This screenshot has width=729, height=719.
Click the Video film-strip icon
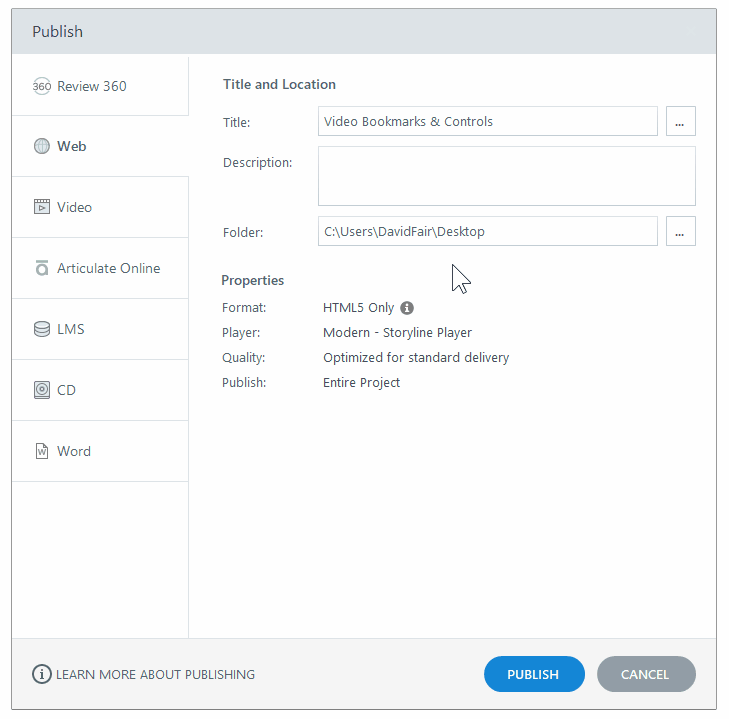click(41, 206)
